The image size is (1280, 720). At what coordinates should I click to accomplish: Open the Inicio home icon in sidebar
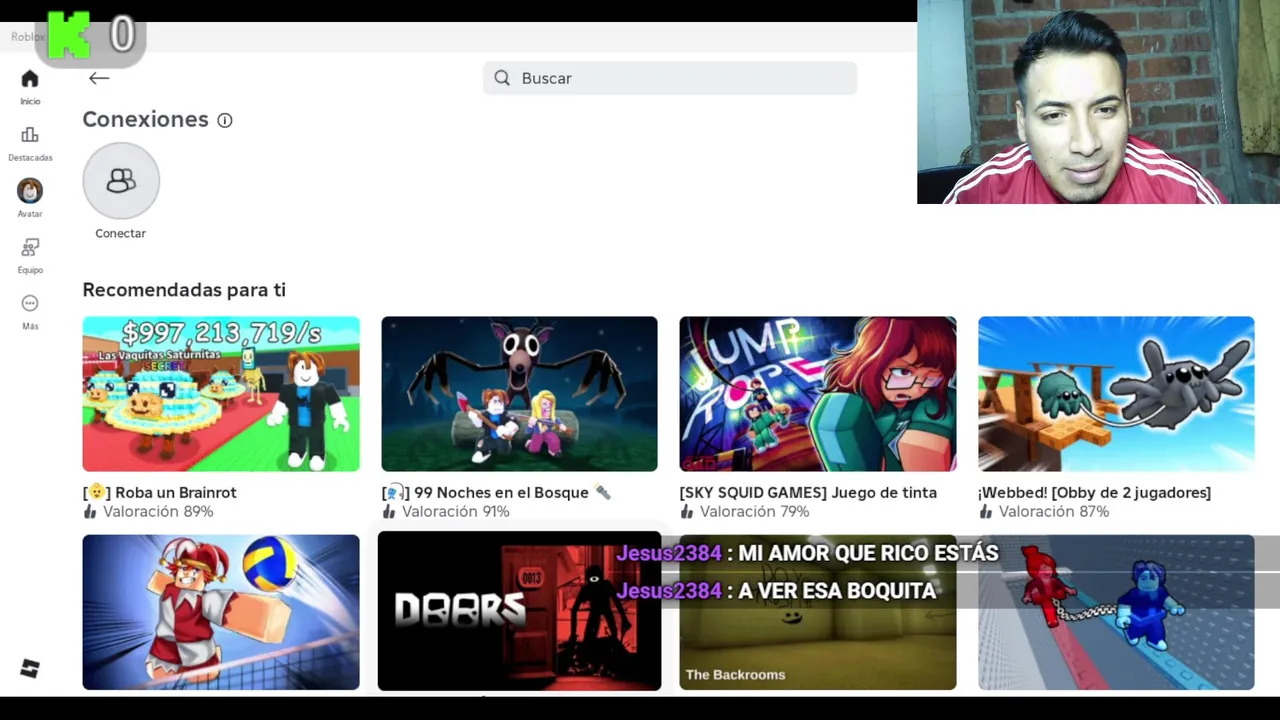click(x=30, y=79)
